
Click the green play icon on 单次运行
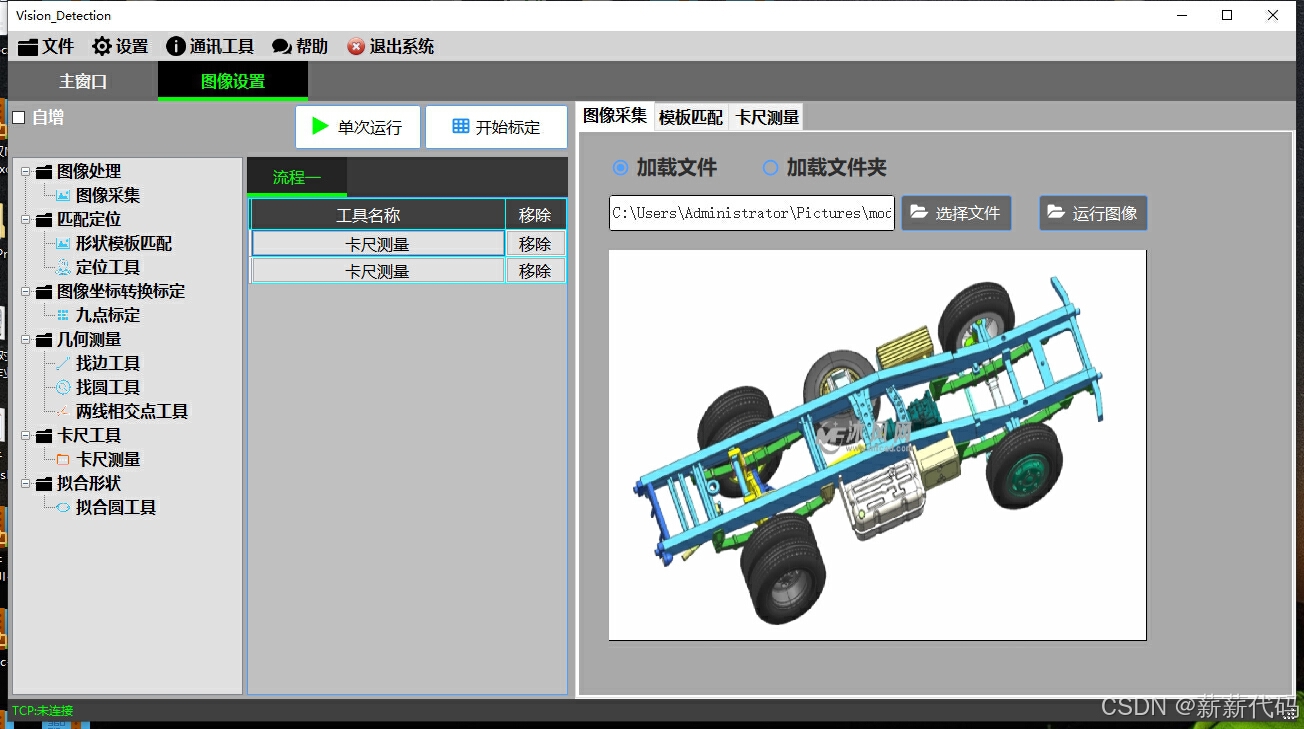(x=321, y=126)
